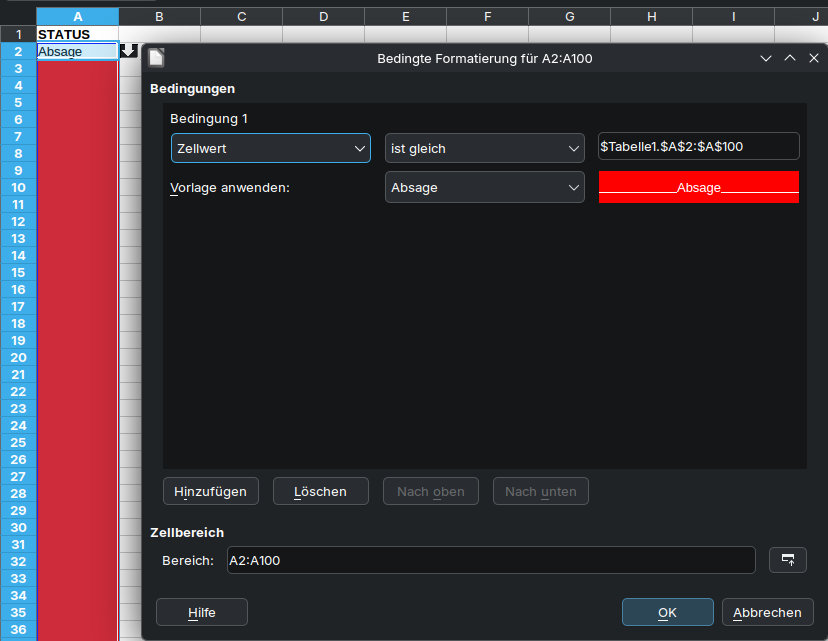The height and width of the screenshot is (641, 828).
Task: Select row 36 header
Action: (18, 629)
